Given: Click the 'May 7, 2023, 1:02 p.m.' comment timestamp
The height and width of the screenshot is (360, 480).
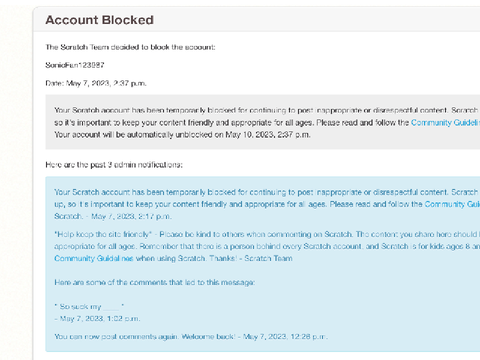Looking at the screenshot, I should click(100, 319).
